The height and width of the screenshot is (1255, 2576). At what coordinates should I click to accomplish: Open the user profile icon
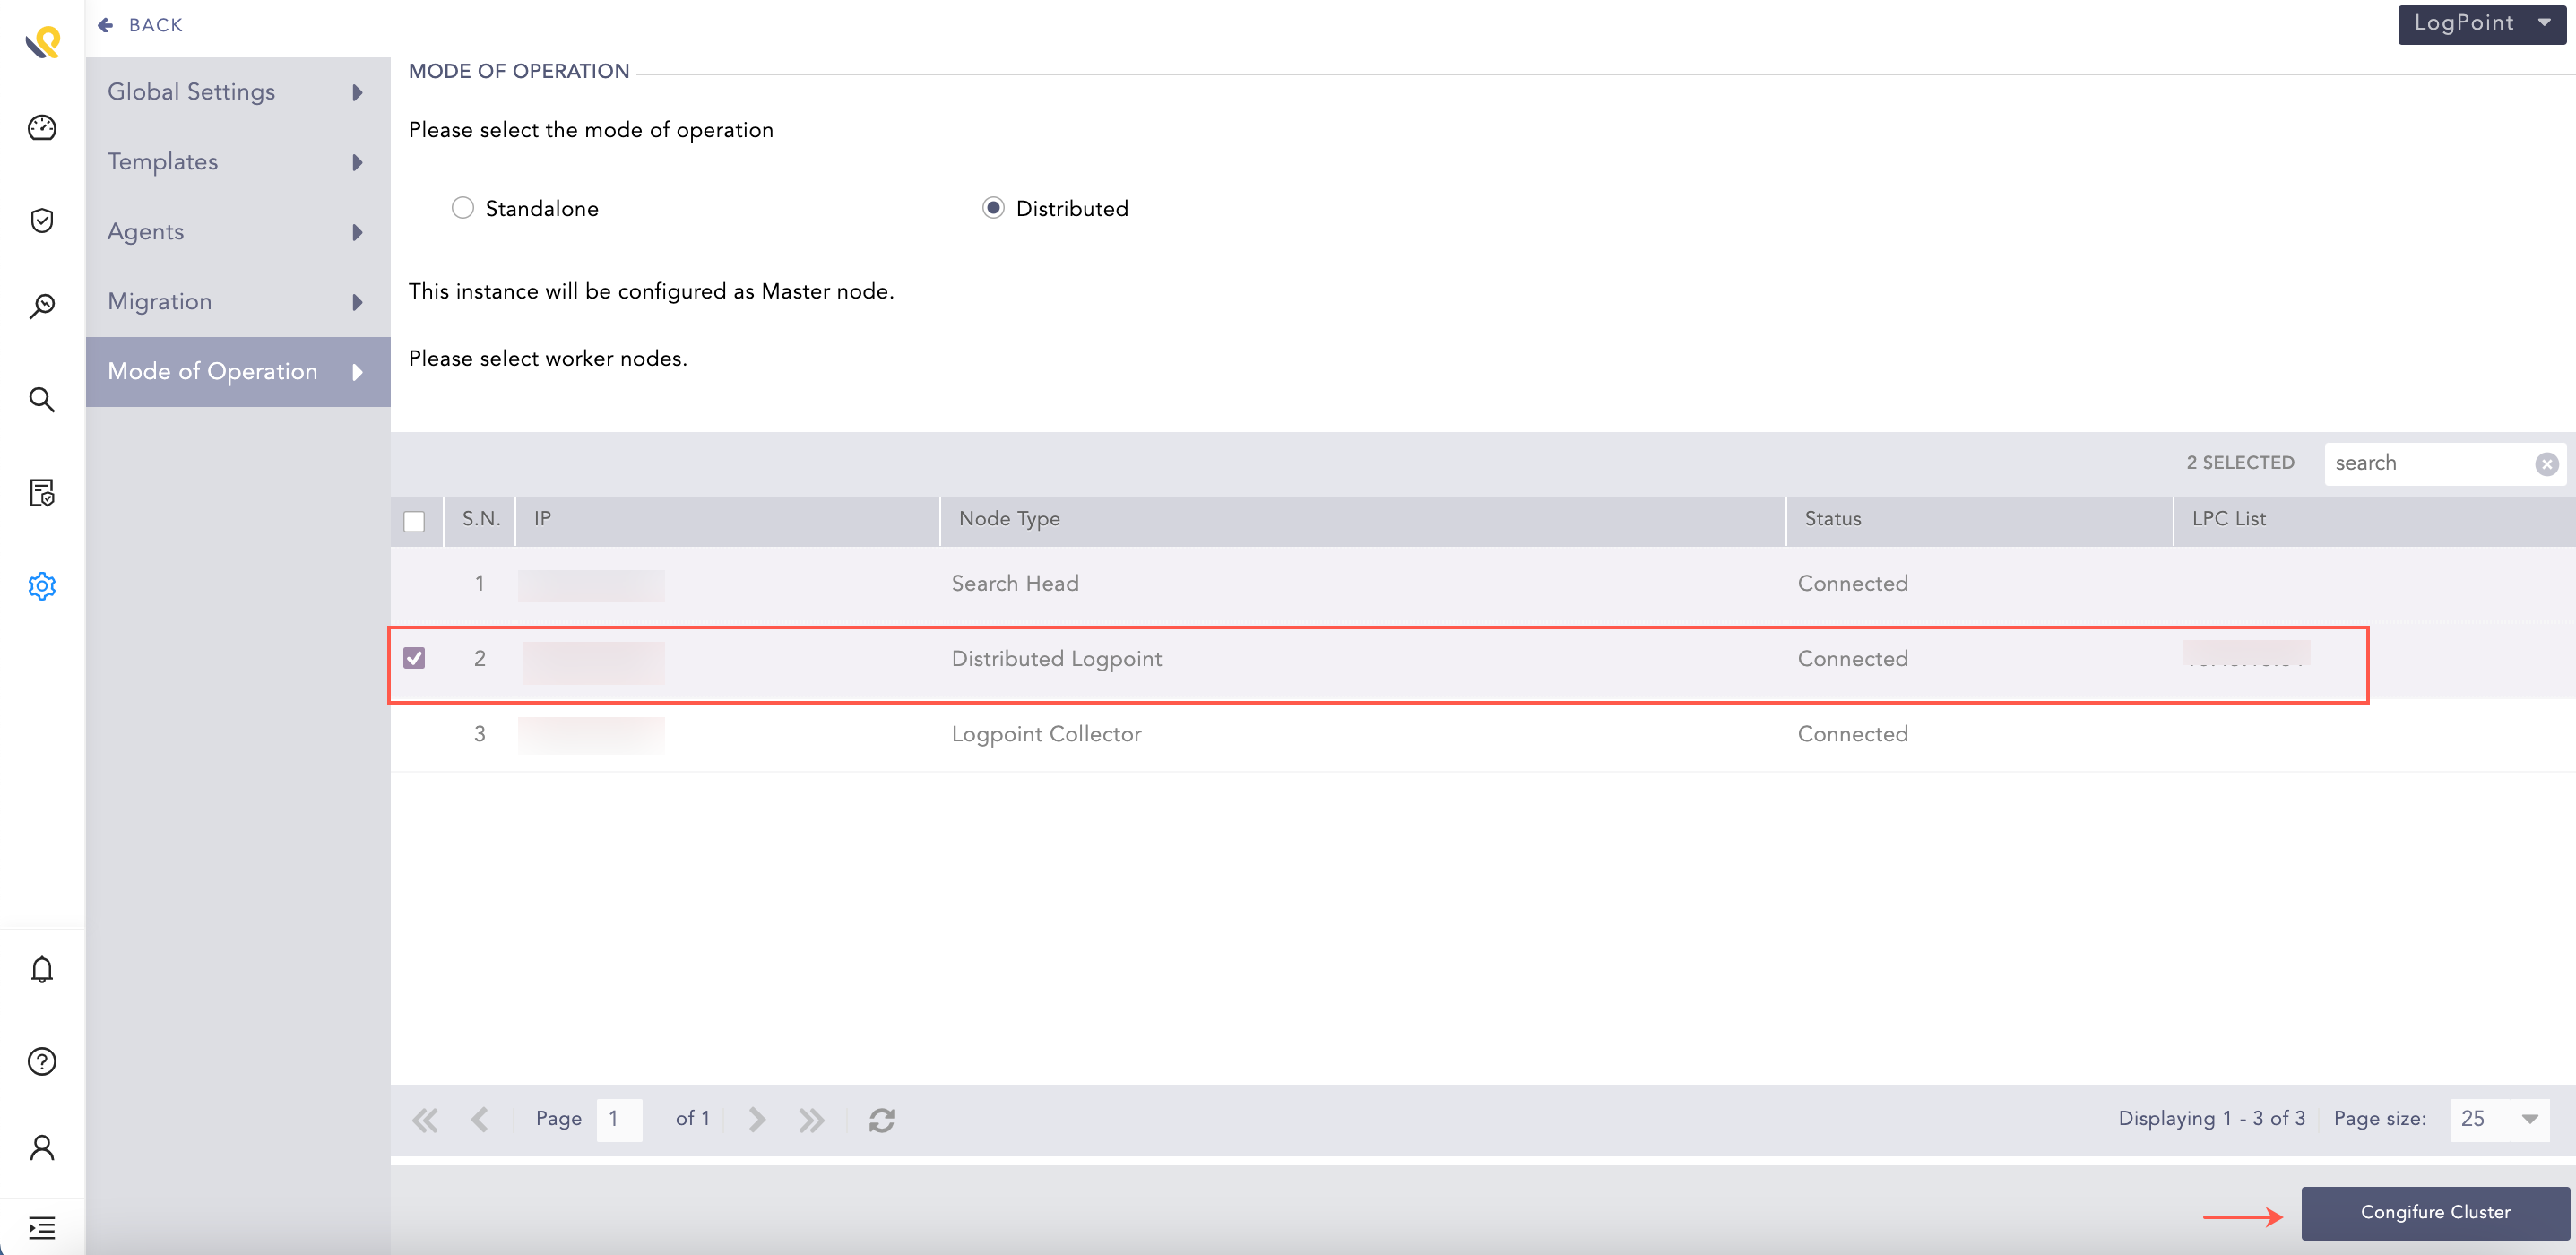click(x=42, y=1146)
